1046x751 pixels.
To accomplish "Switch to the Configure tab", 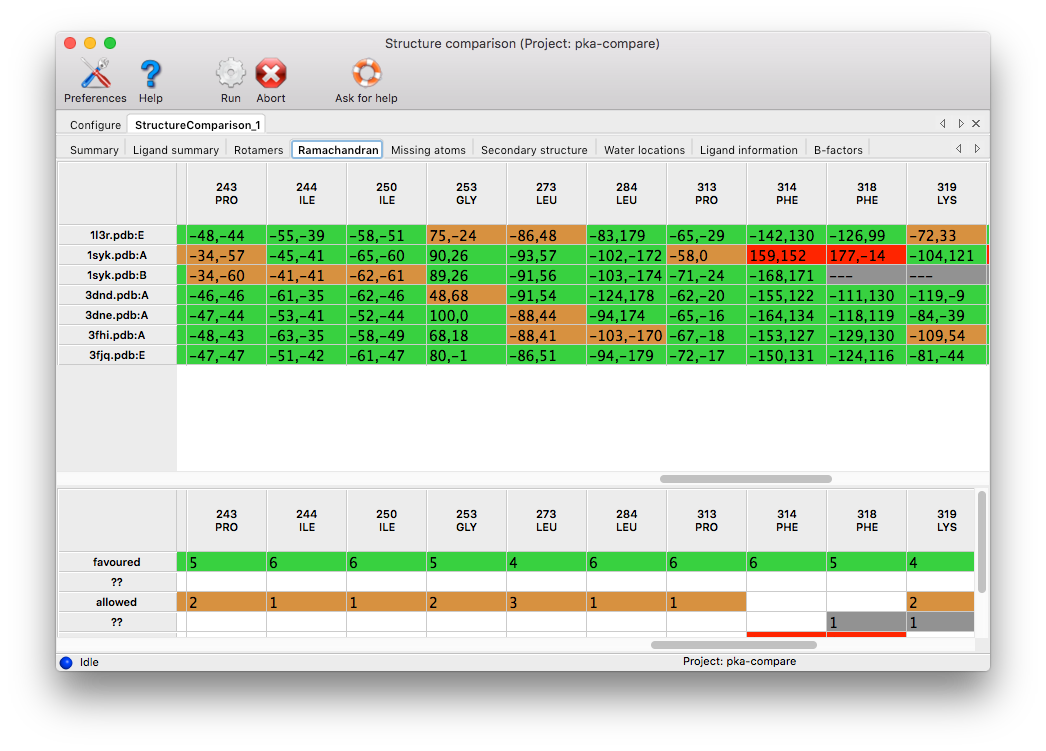I will 95,125.
